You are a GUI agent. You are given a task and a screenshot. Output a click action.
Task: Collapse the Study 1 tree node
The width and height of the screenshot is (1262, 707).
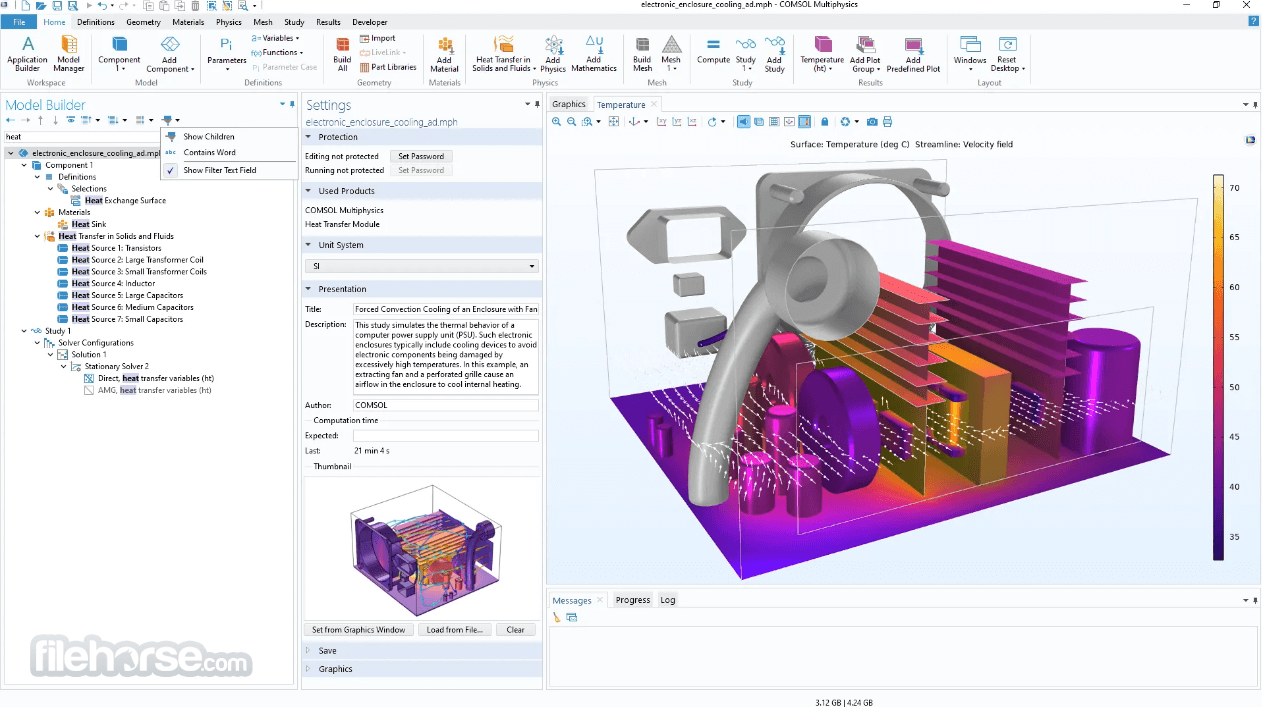pyautogui.click(x=24, y=331)
